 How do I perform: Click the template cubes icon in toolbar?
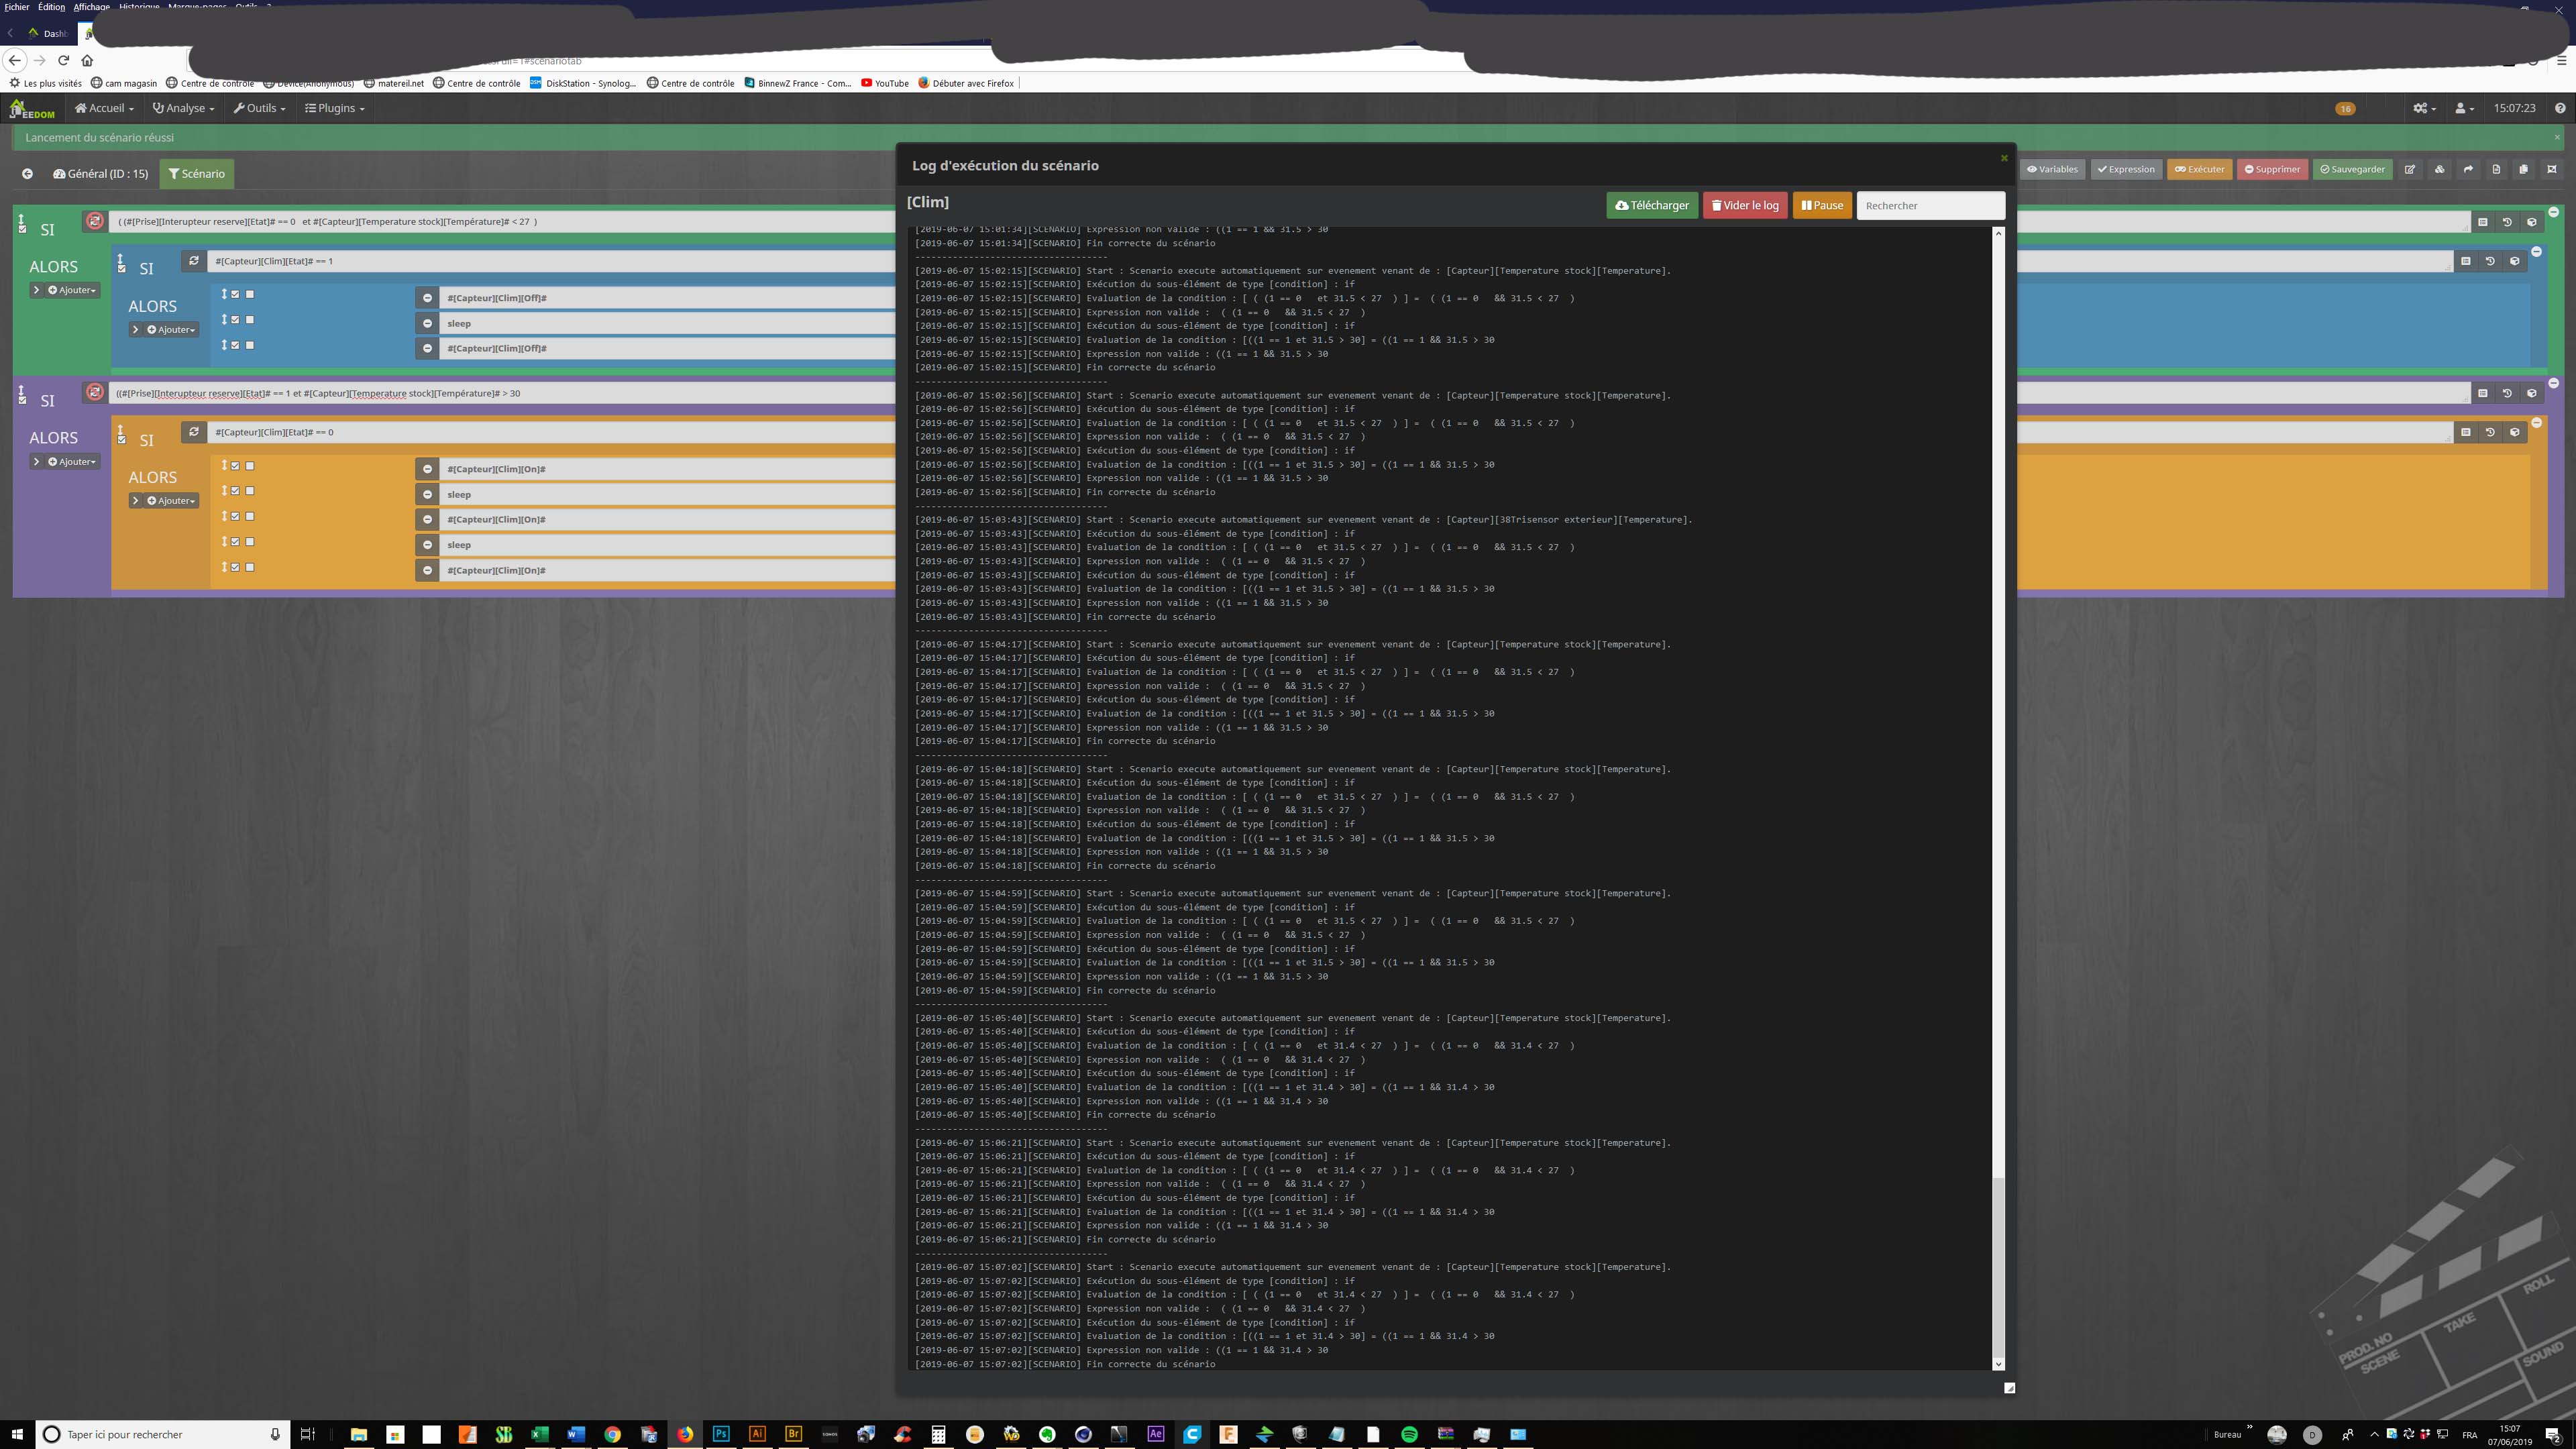[2439, 169]
